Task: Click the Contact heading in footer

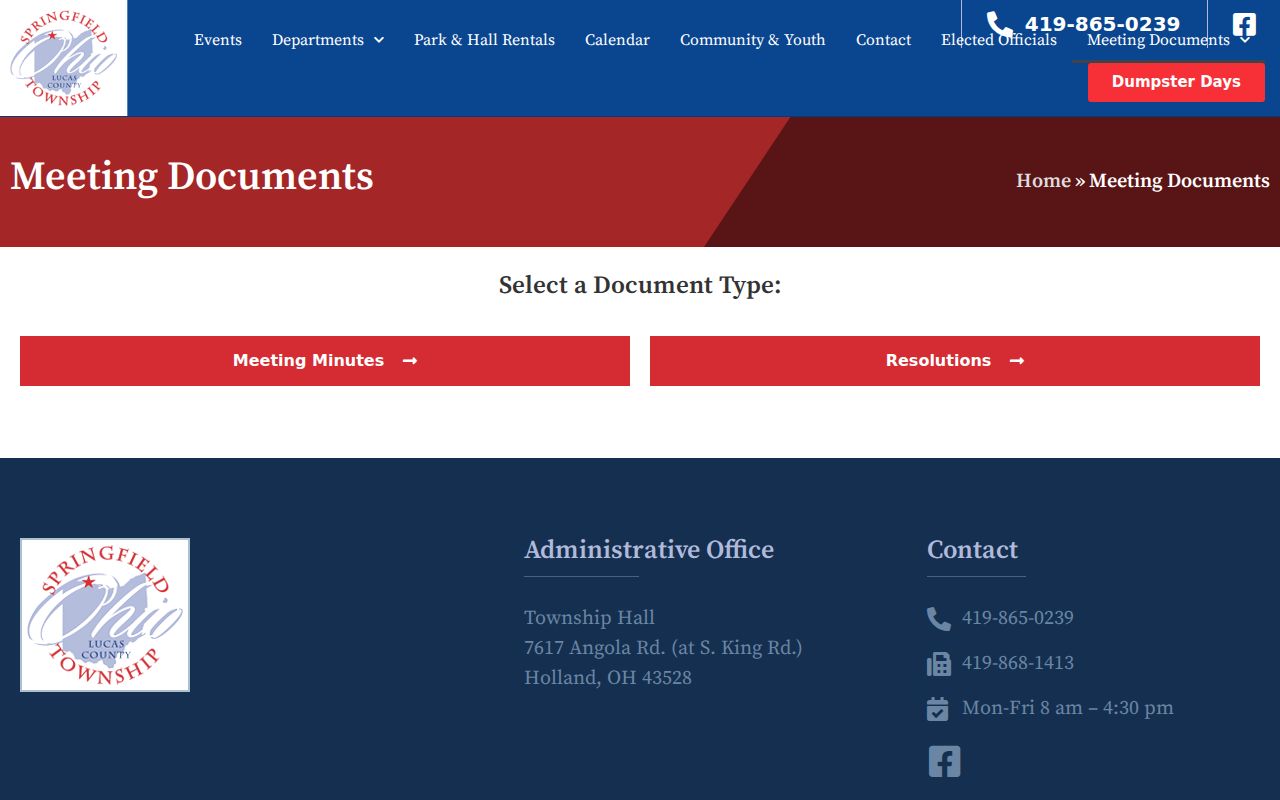Action: pos(972,550)
